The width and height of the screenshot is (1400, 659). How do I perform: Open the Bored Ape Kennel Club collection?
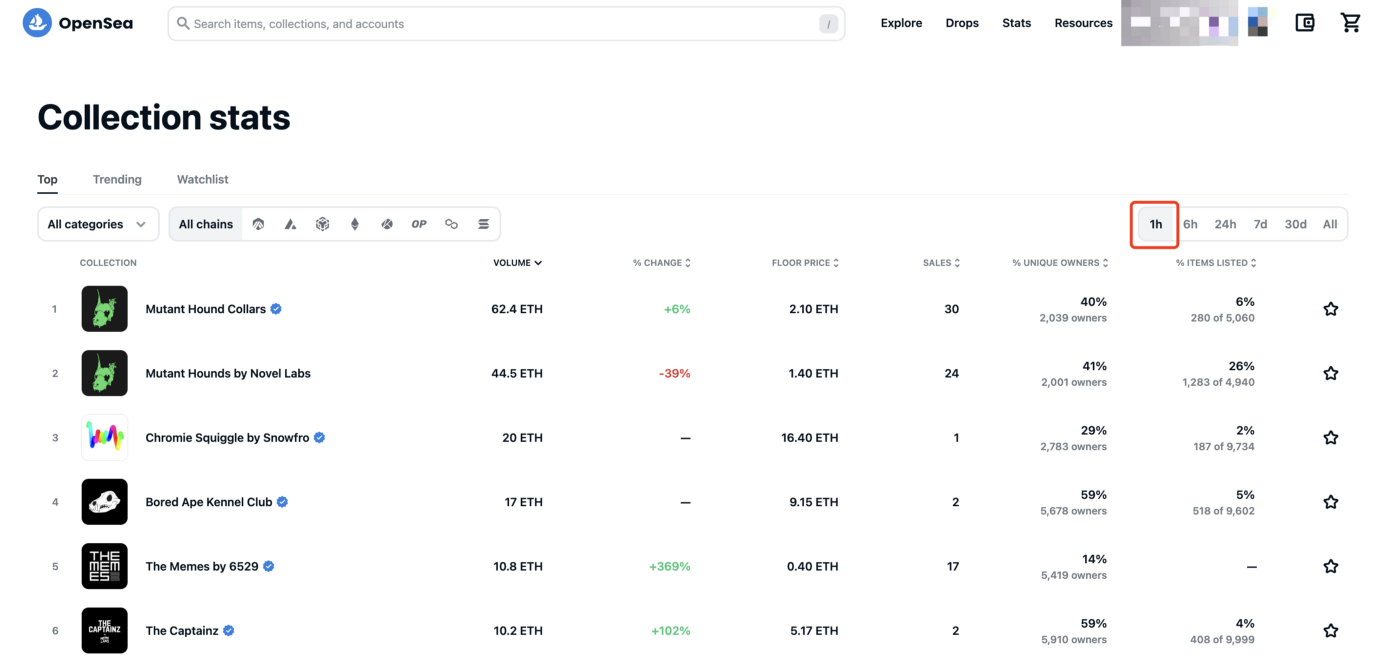(209, 502)
